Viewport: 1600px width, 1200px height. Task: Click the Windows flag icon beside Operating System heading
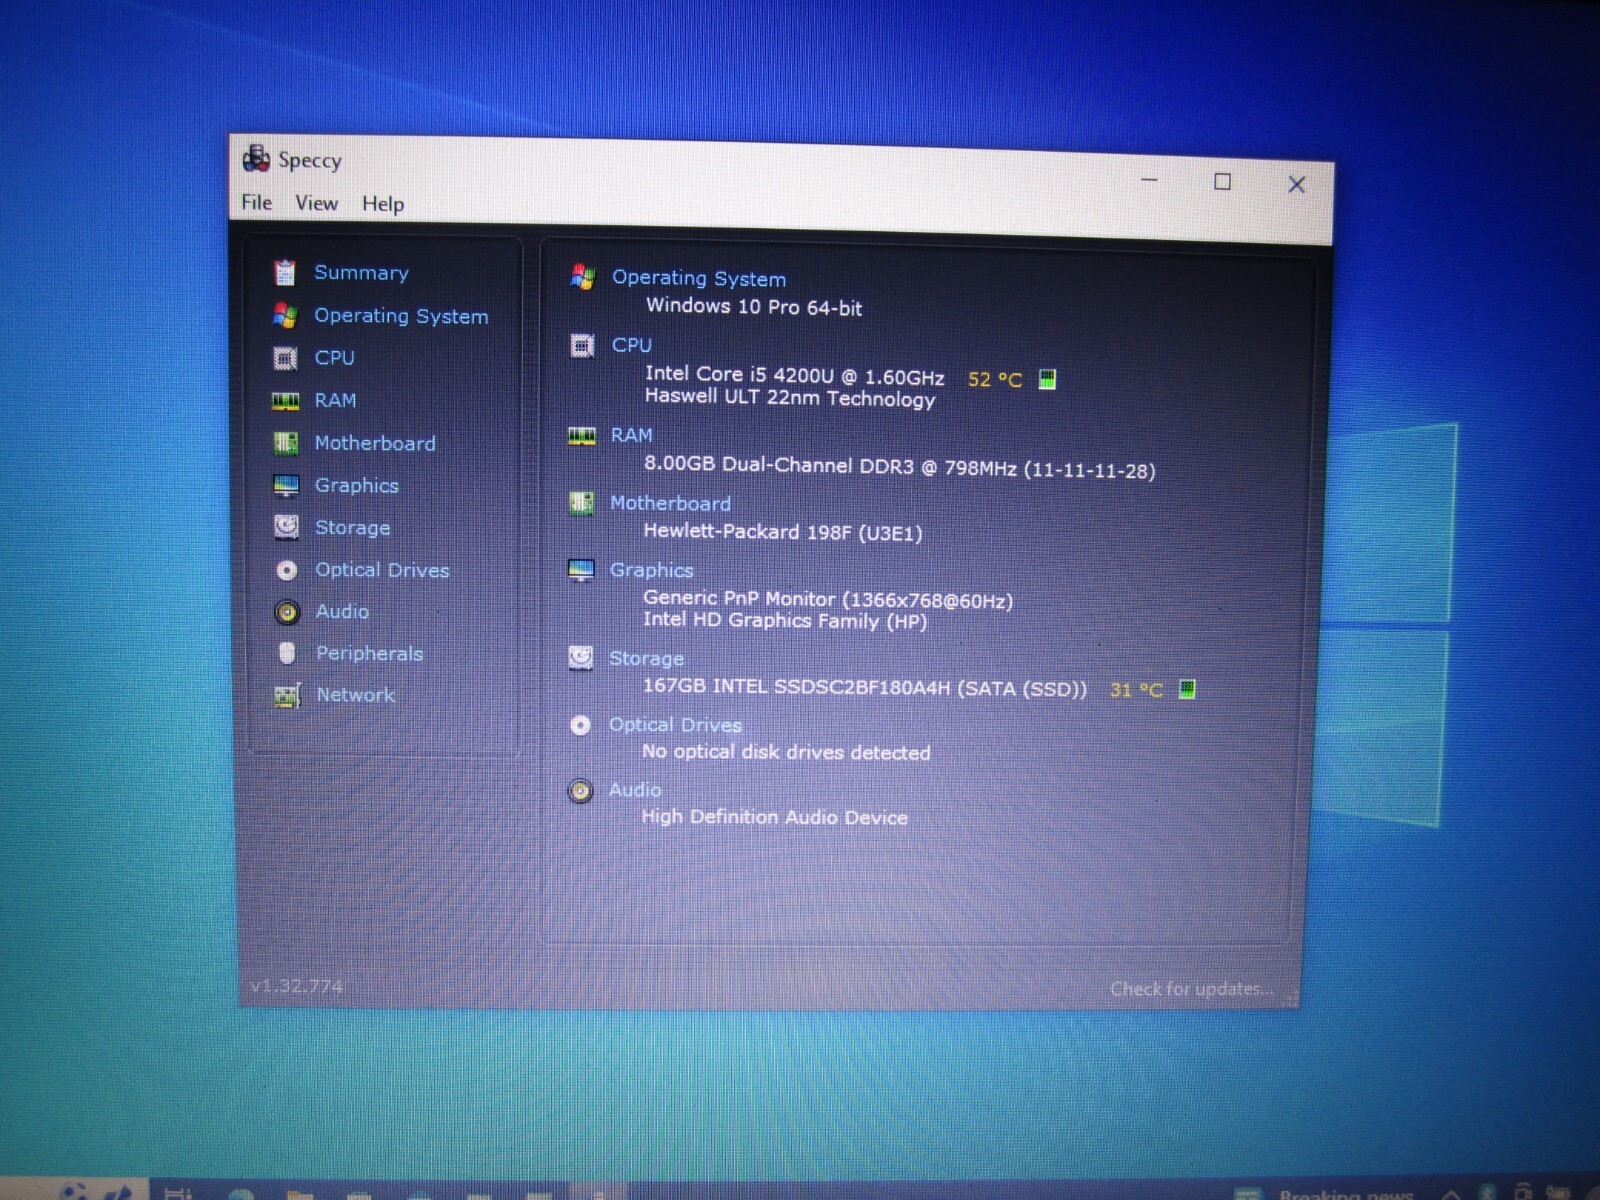click(x=582, y=277)
